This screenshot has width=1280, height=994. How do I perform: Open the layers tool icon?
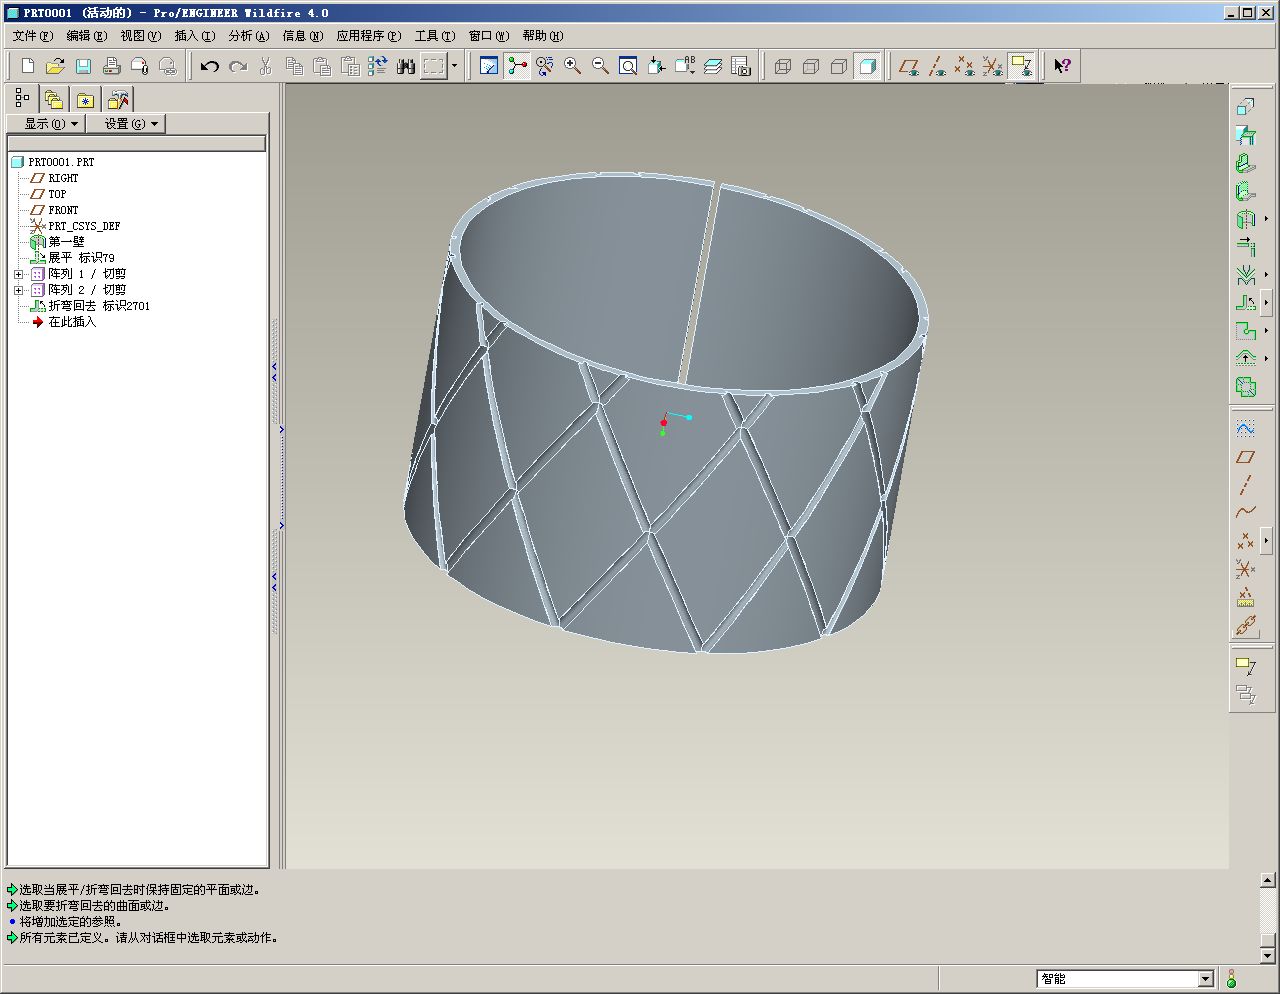pyautogui.click(x=713, y=66)
